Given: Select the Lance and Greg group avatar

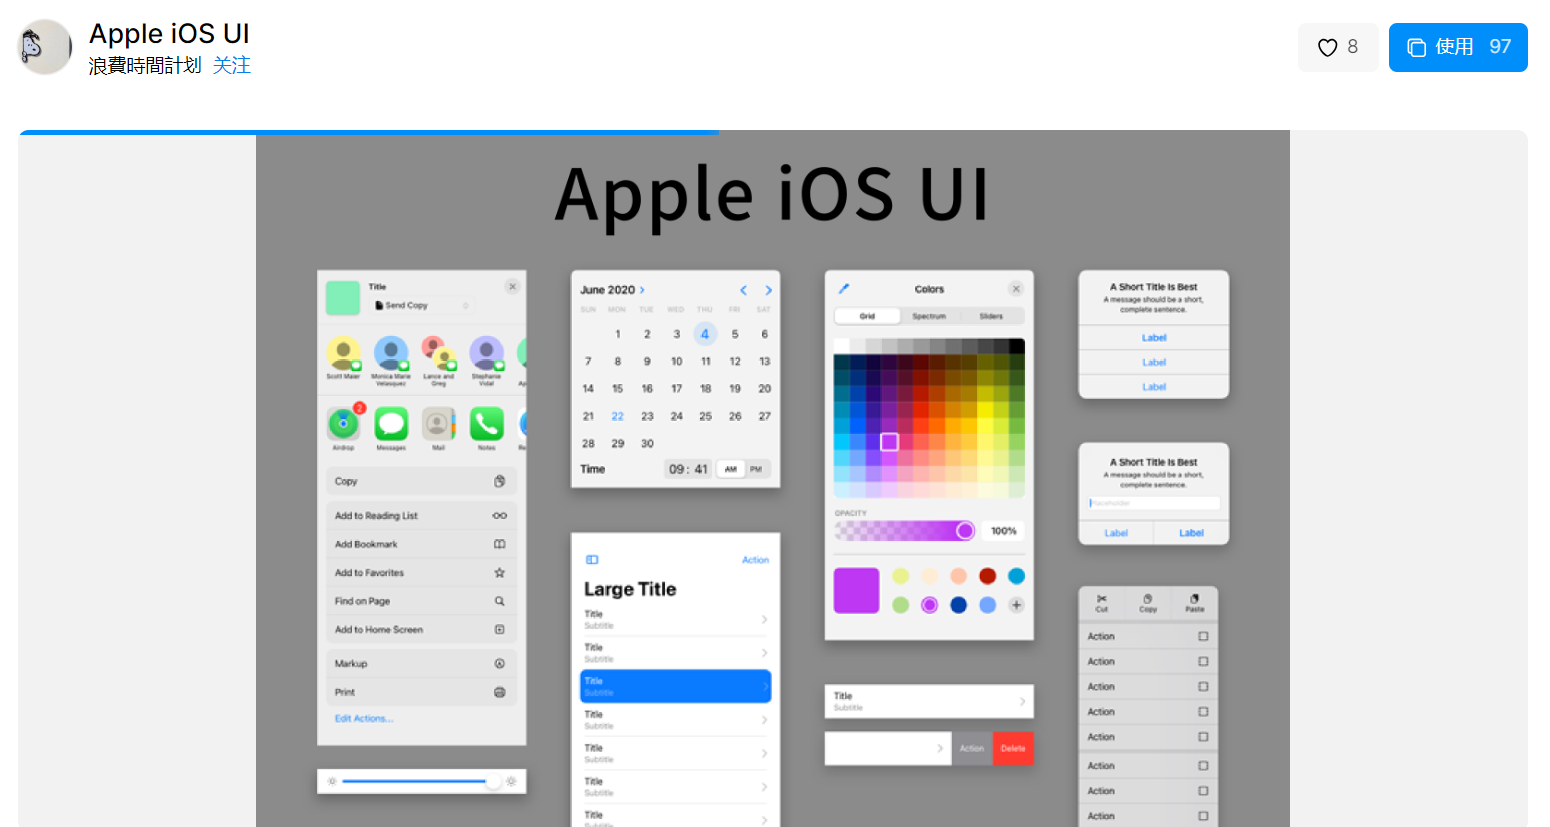Looking at the screenshot, I should click(x=438, y=354).
